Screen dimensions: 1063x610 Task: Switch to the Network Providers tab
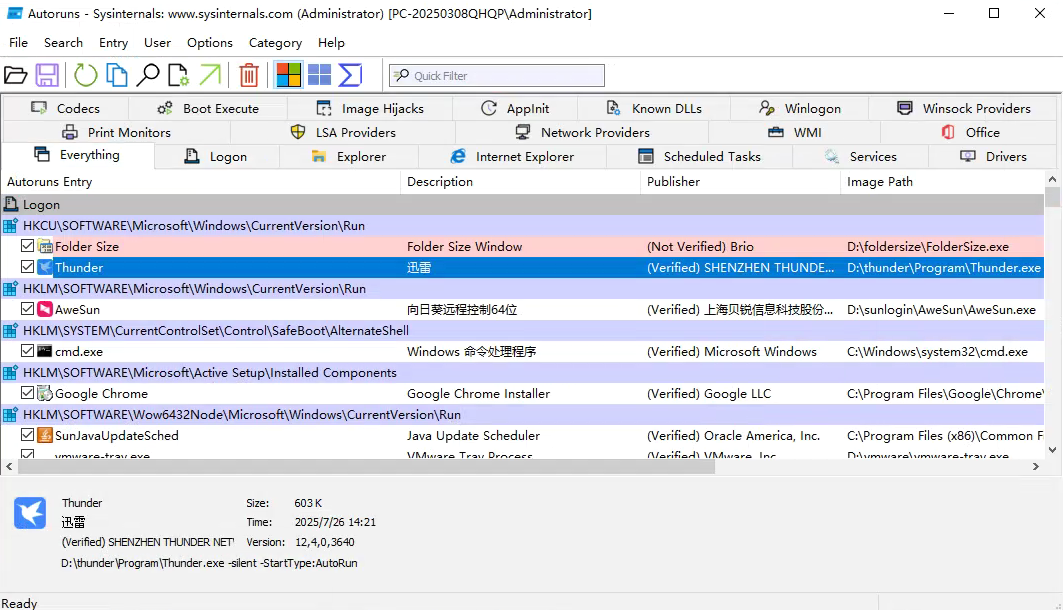click(582, 132)
